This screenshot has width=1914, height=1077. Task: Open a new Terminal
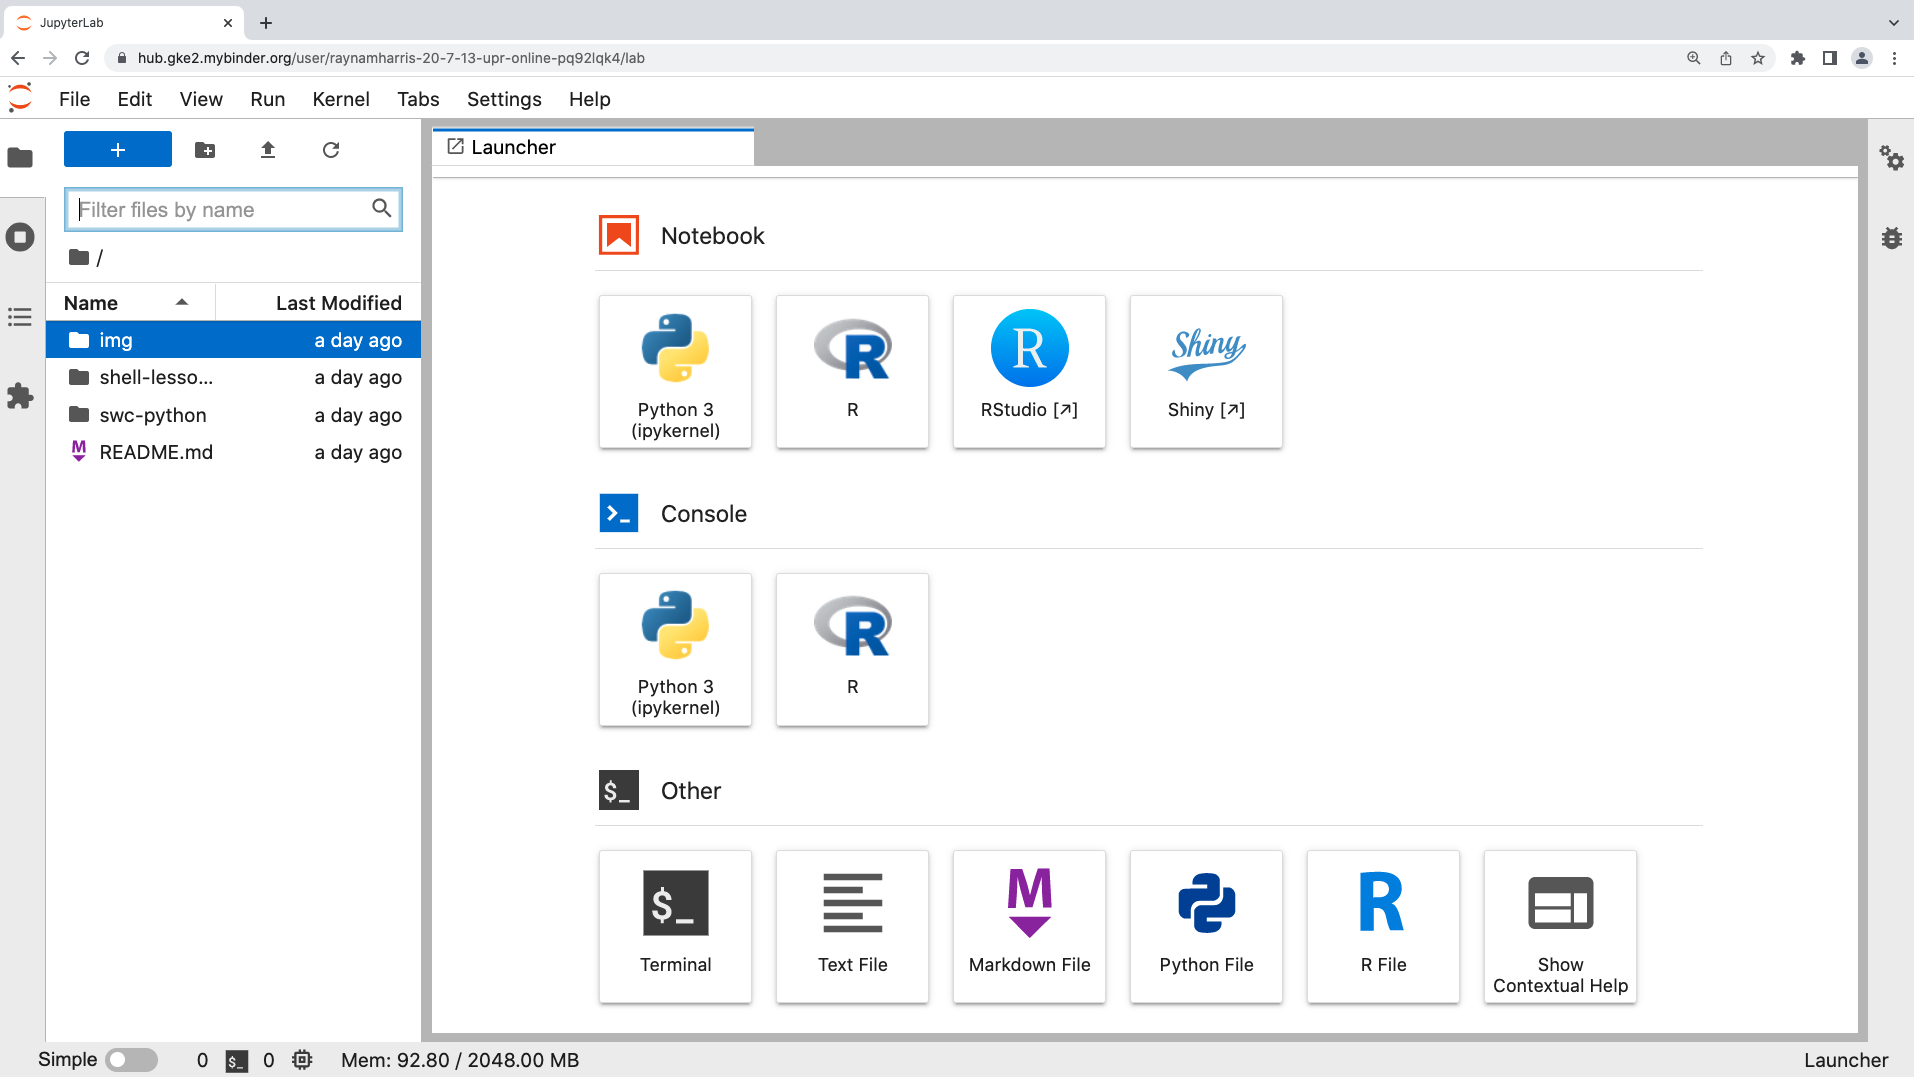point(675,926)
